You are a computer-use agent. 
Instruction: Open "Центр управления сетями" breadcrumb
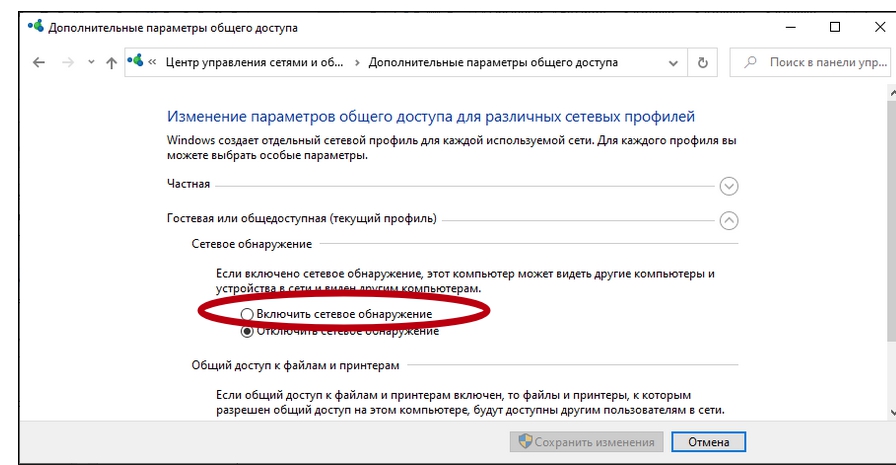(x=254, y=62)
